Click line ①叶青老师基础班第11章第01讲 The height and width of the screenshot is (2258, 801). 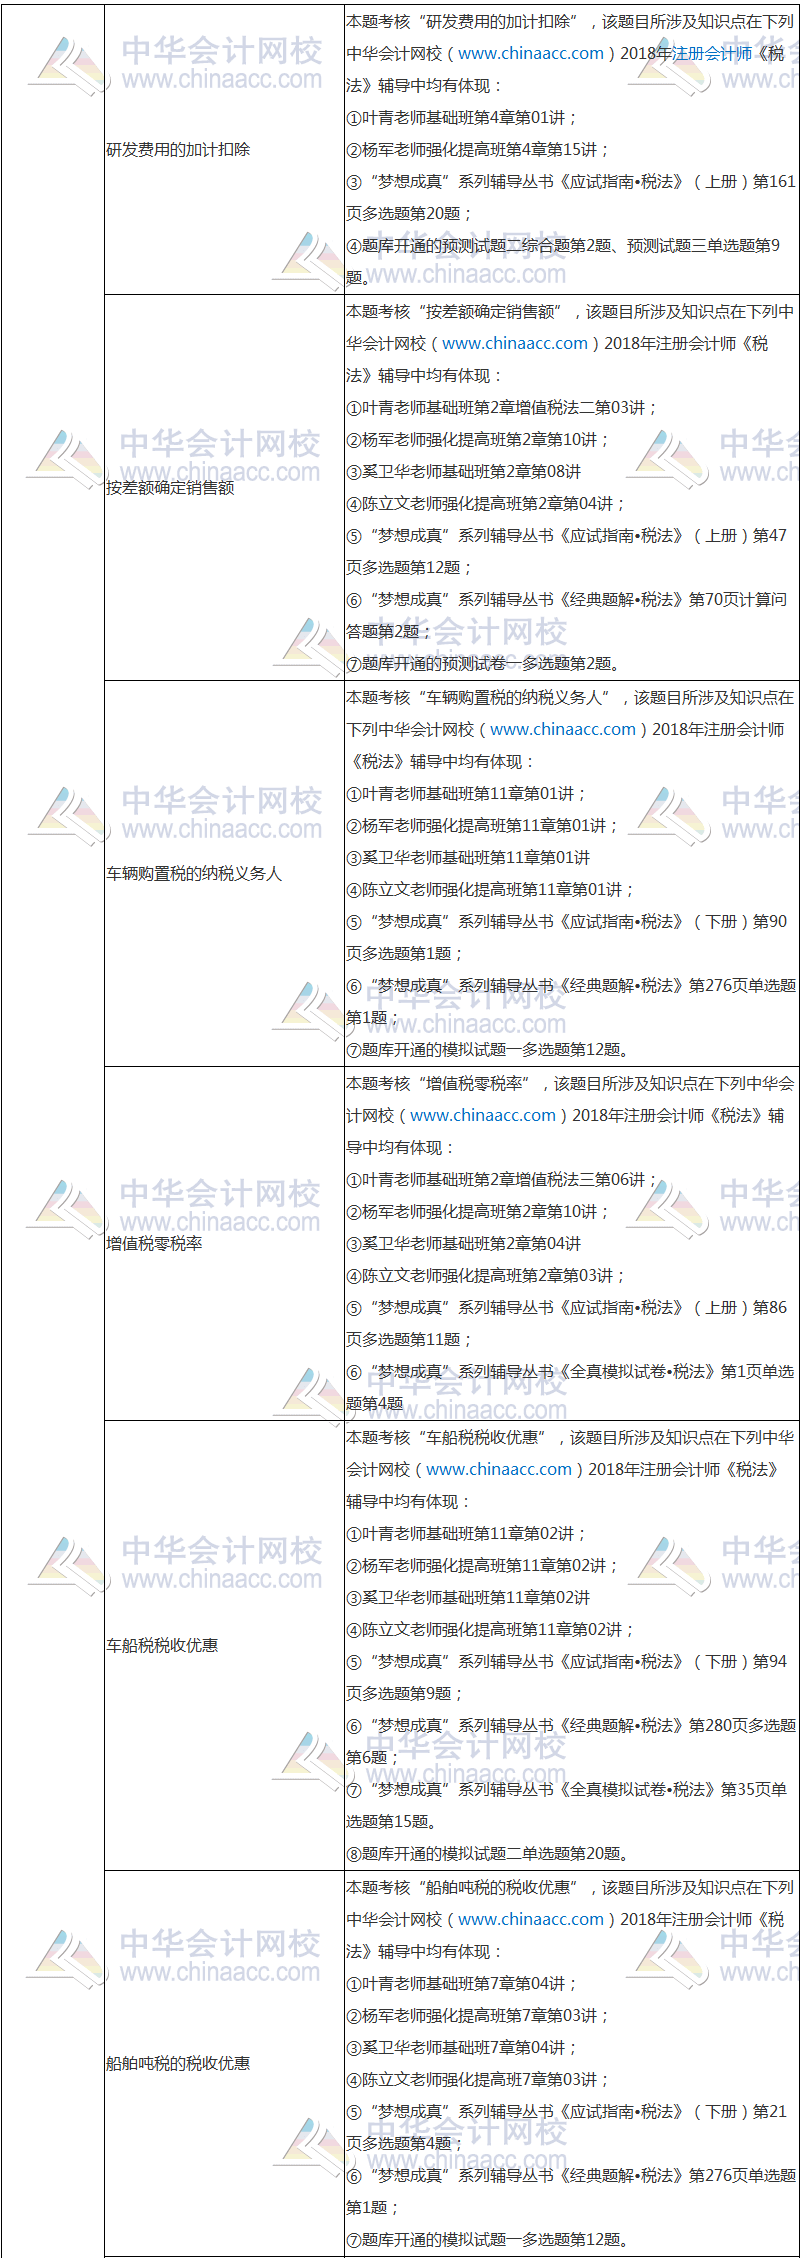coord(466,794)
